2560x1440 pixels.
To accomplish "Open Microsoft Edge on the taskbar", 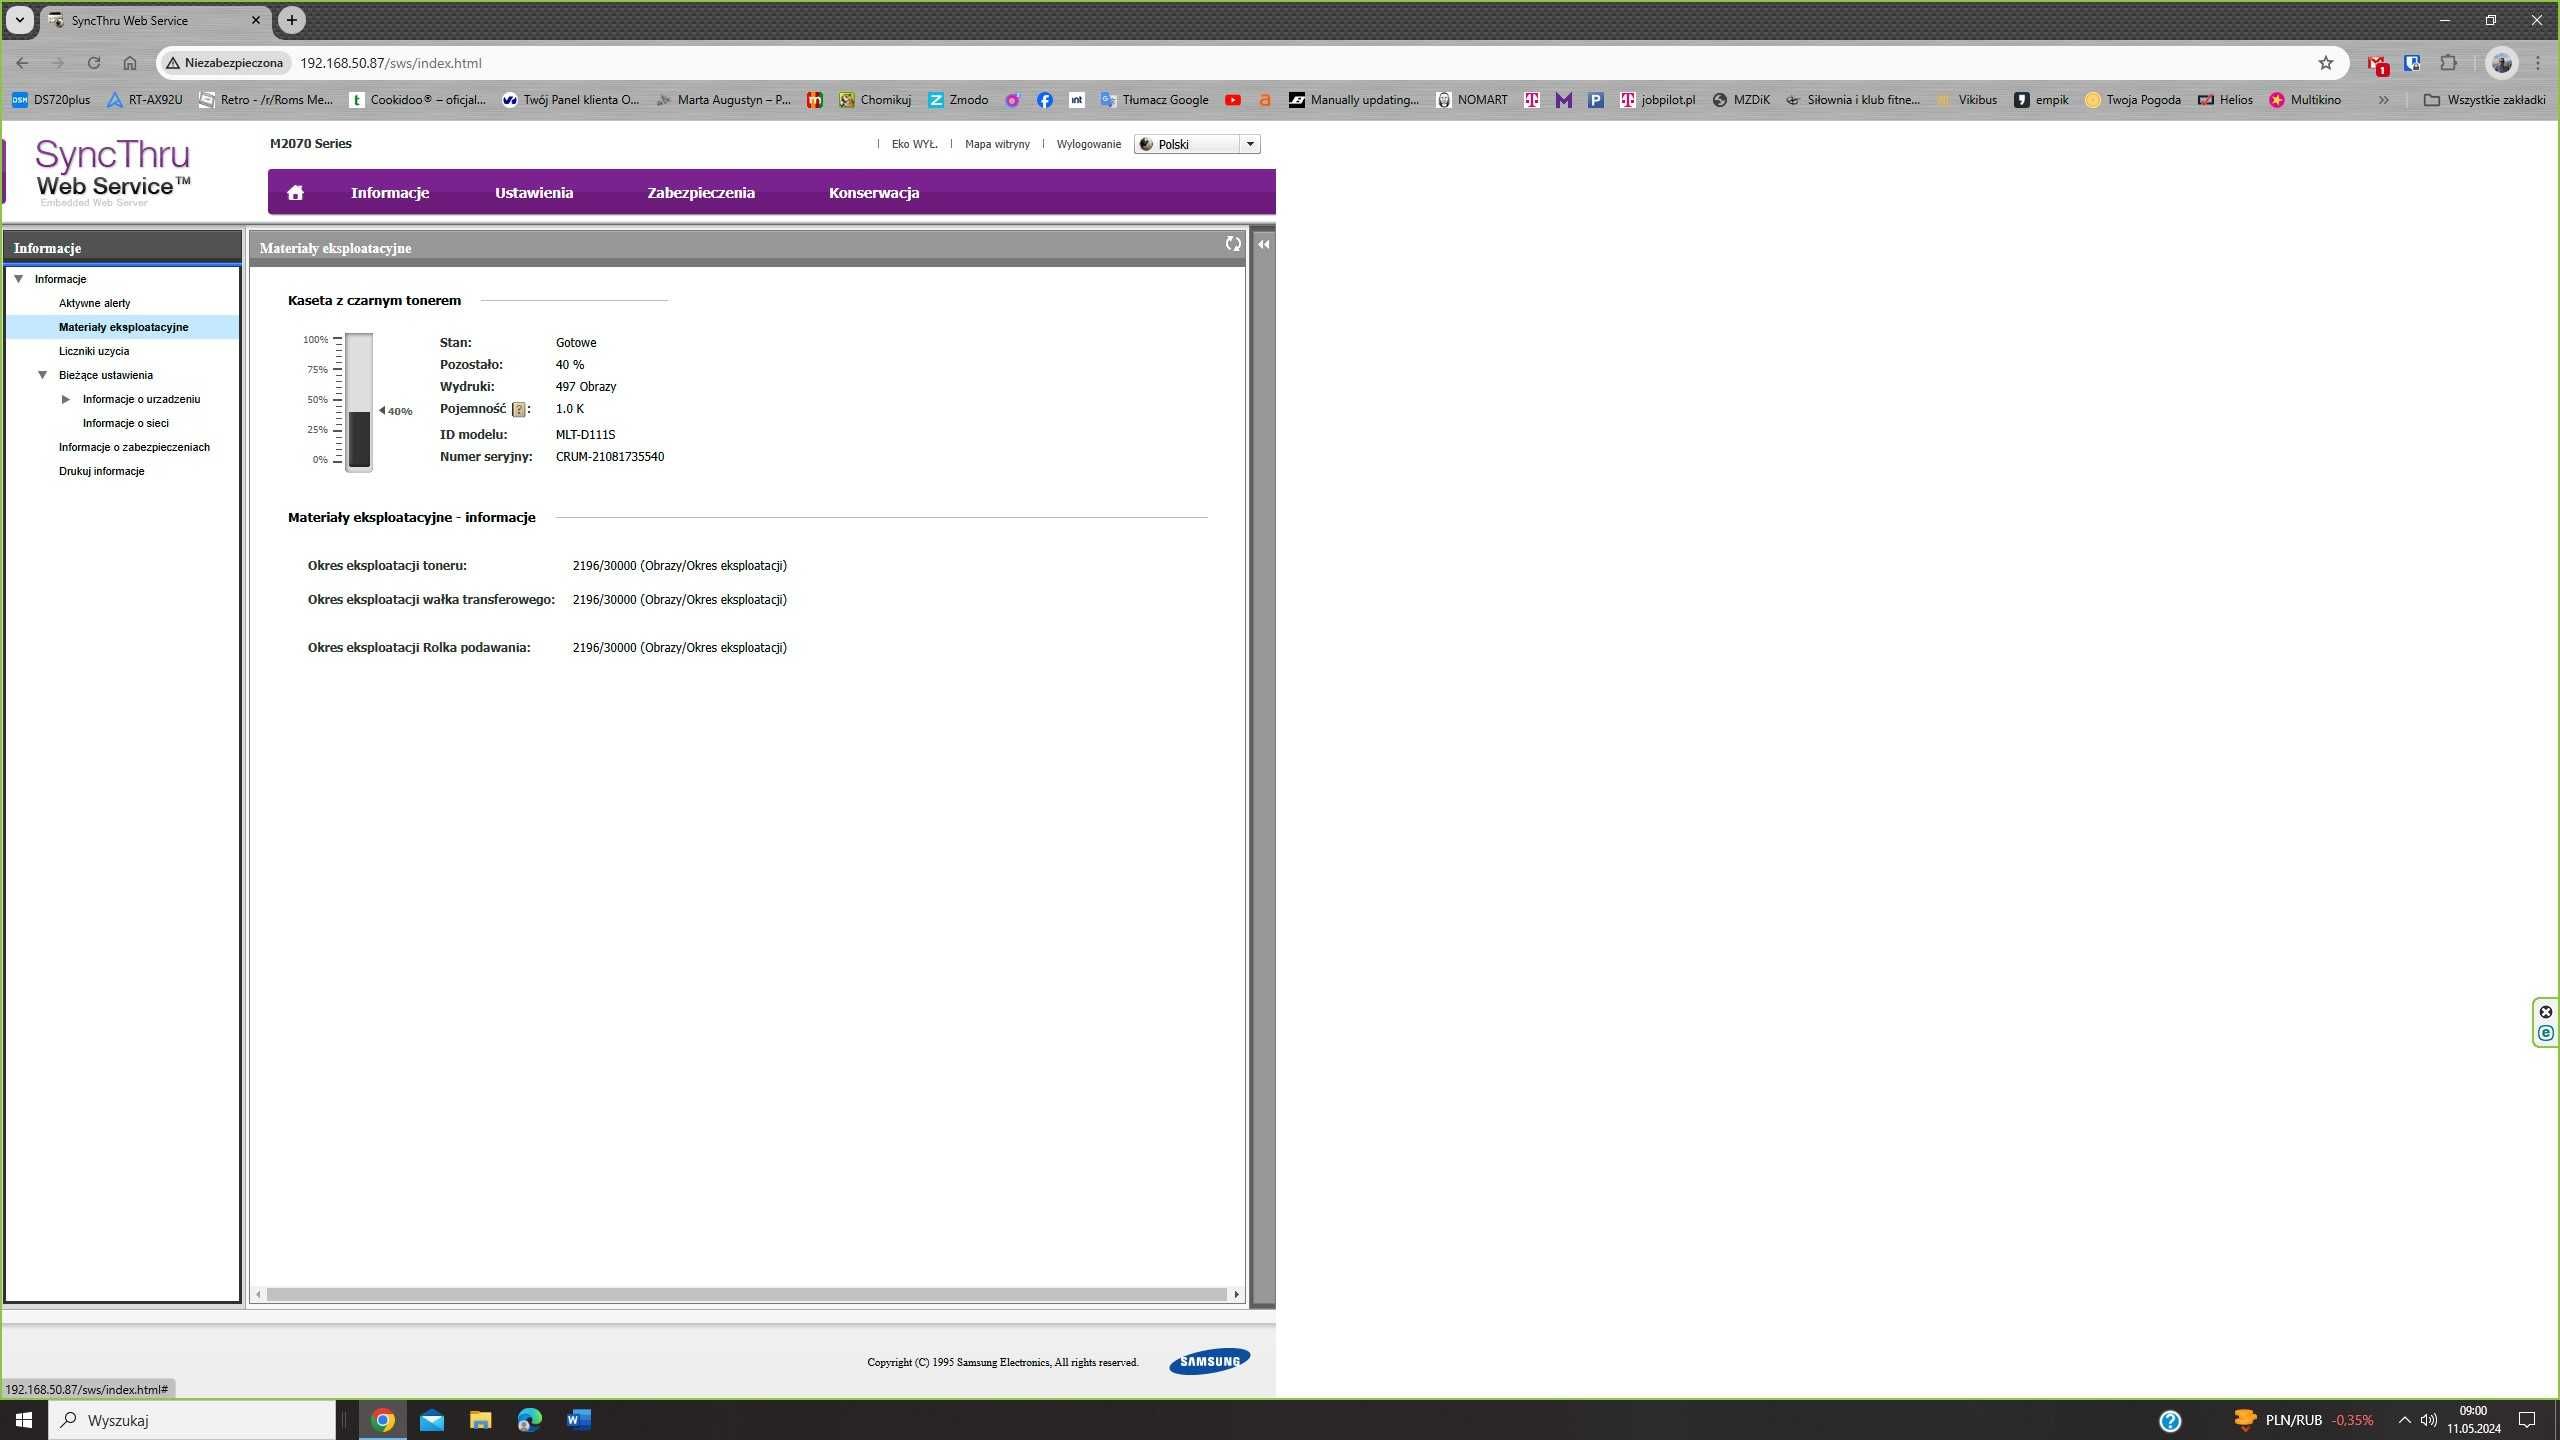I will 530,1420.
